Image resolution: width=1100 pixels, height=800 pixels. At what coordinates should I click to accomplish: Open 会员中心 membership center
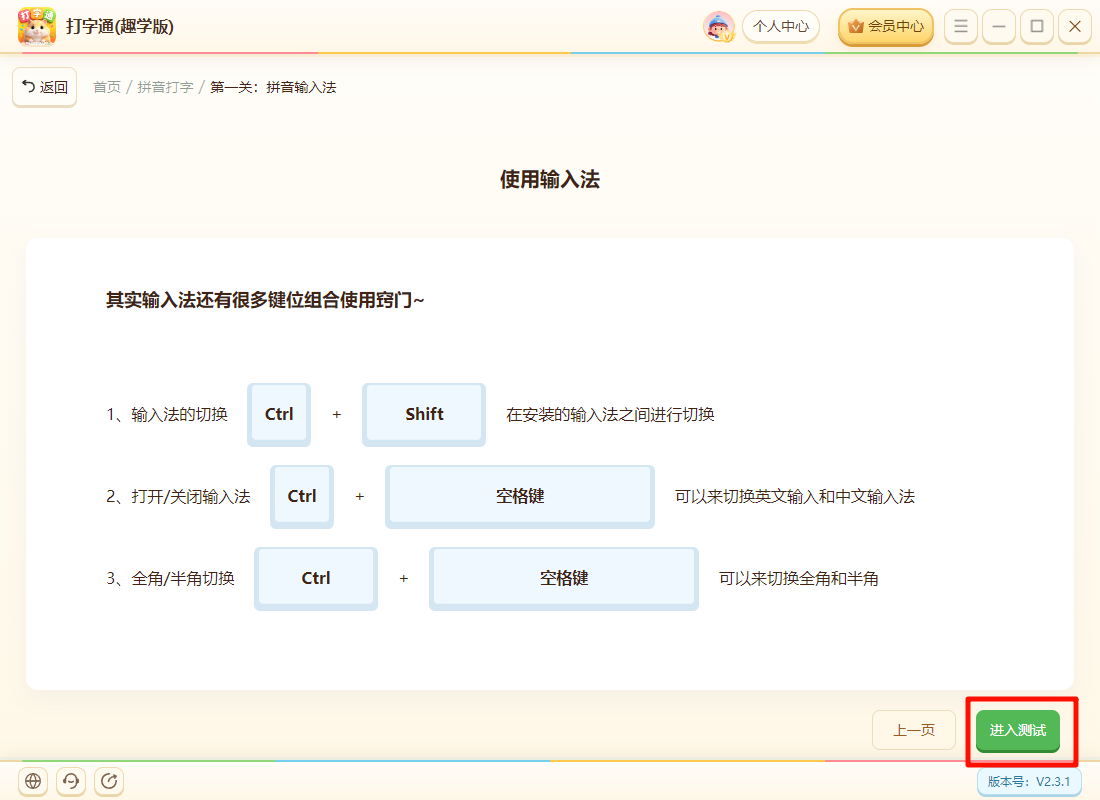coord(886,27)
